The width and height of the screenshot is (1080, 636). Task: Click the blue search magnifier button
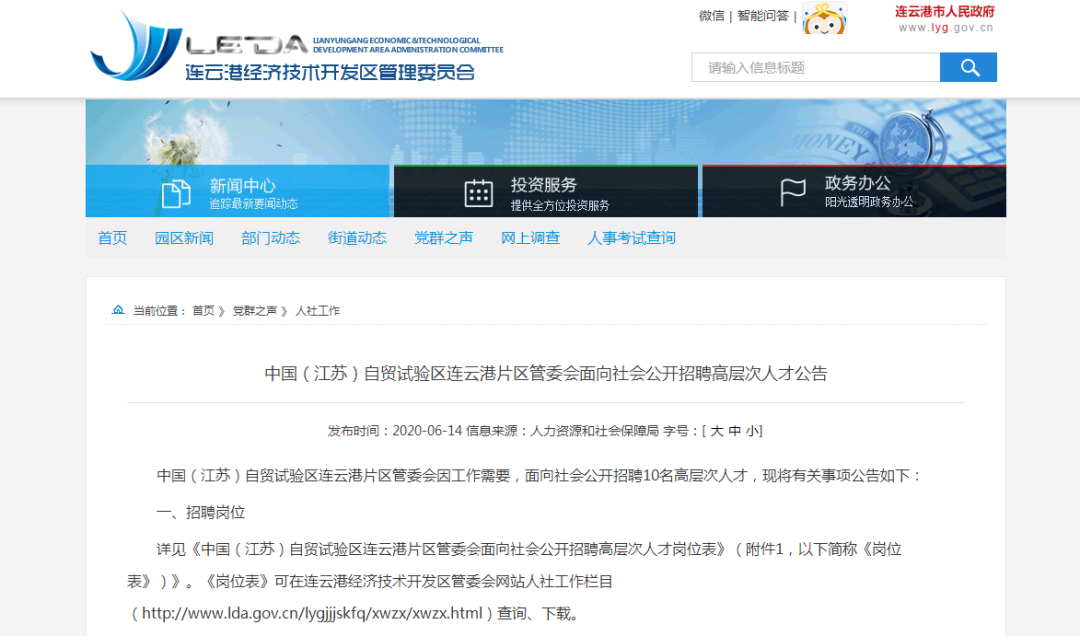[968, 68]
